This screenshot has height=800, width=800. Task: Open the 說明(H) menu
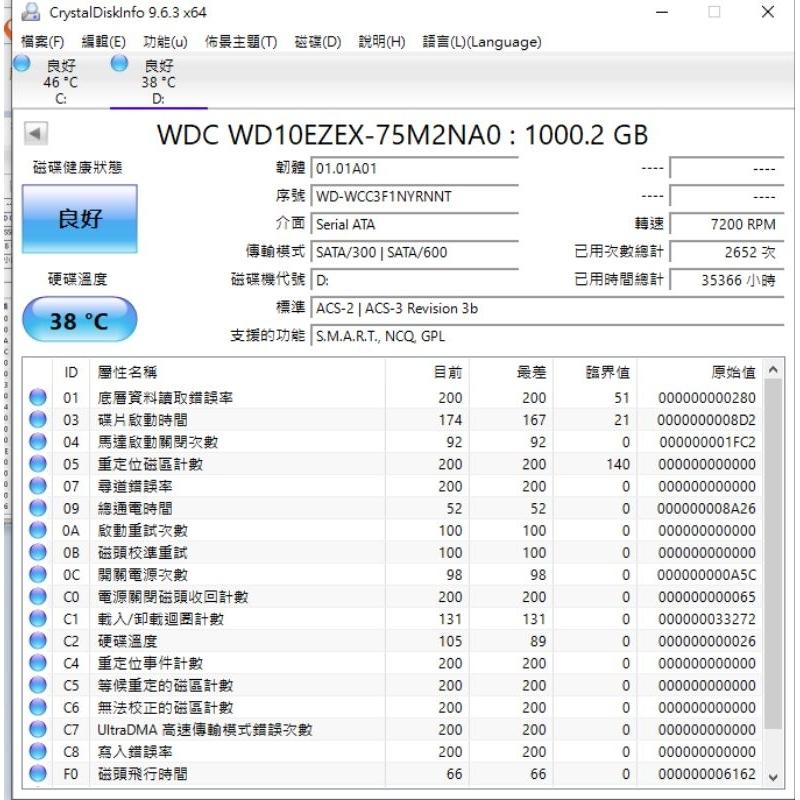pos(382,41)
